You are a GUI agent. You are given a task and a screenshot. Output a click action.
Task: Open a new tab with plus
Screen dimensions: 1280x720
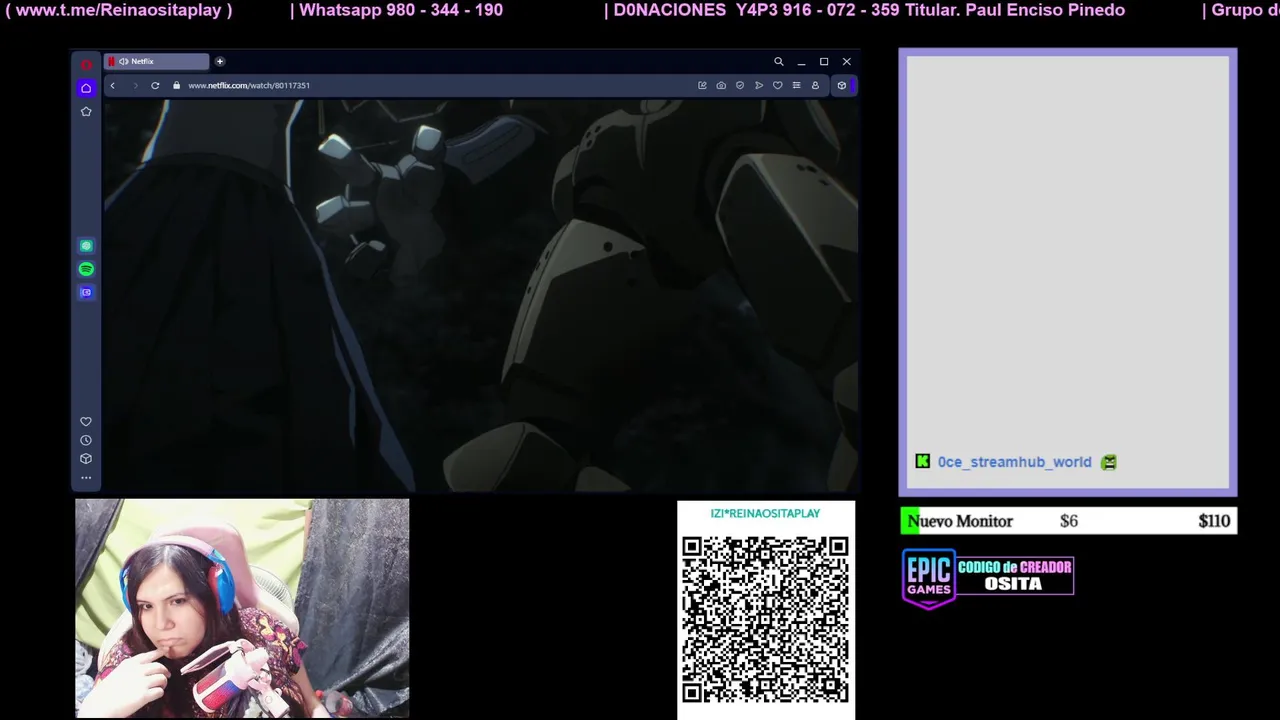click(x=220, y=61)
